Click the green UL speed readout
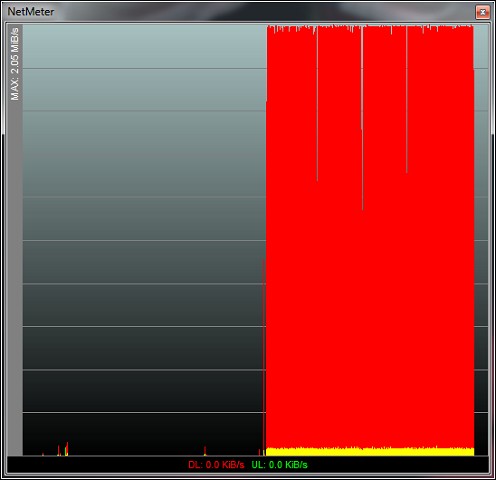The width and height of the screenshot is (496, 480). tap(279, 465)
